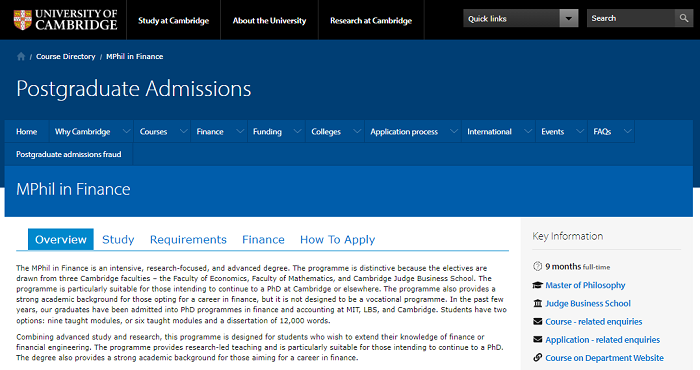Click in the Search input field
The width and height of the screenshot is (700, 370).
pos(631,18)
